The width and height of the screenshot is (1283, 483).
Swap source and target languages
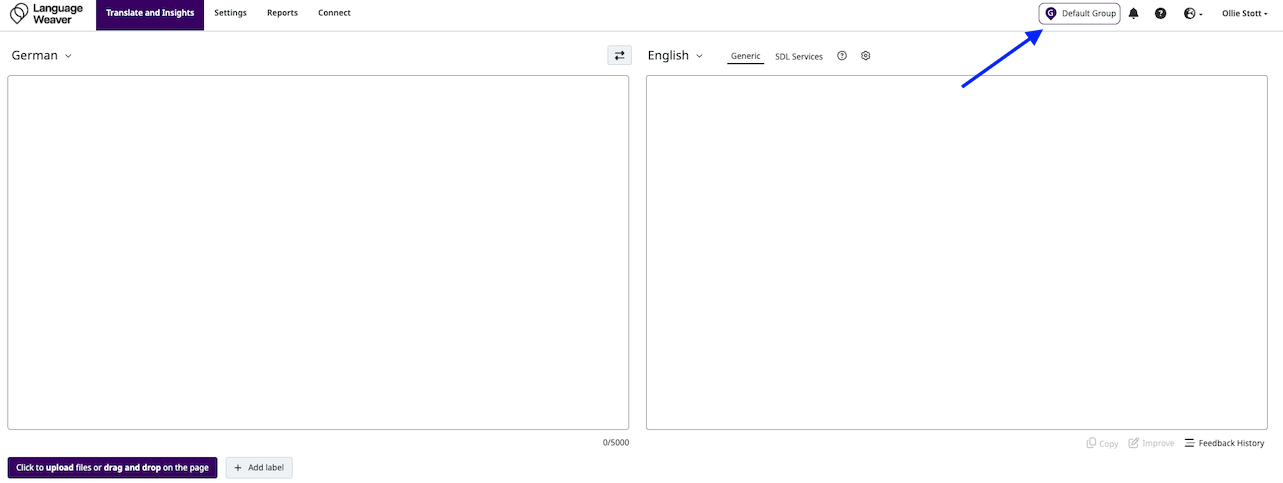click(619, 56)
